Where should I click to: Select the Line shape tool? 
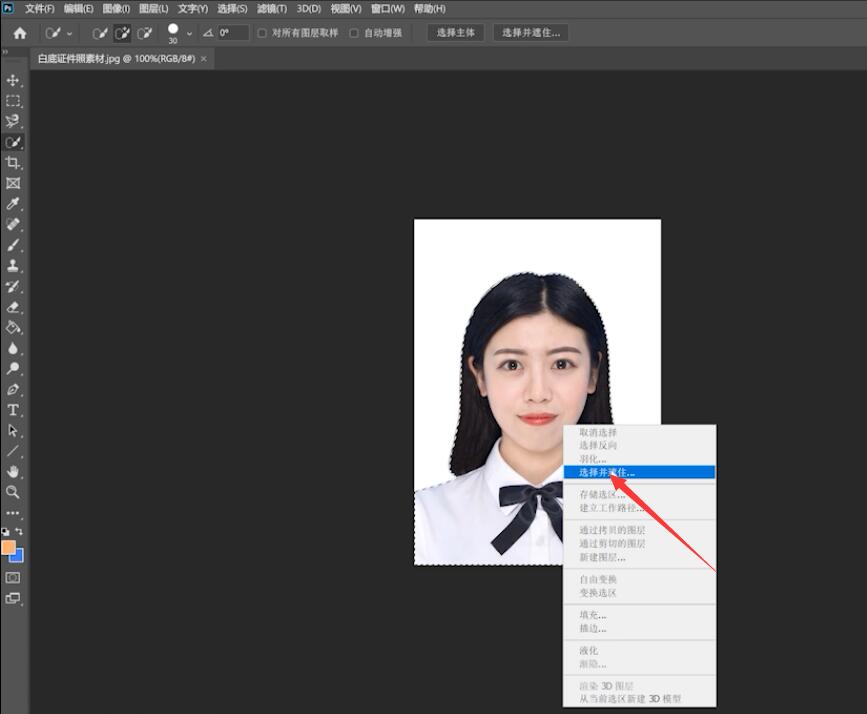pyautogui.click(x=13, y=451)
